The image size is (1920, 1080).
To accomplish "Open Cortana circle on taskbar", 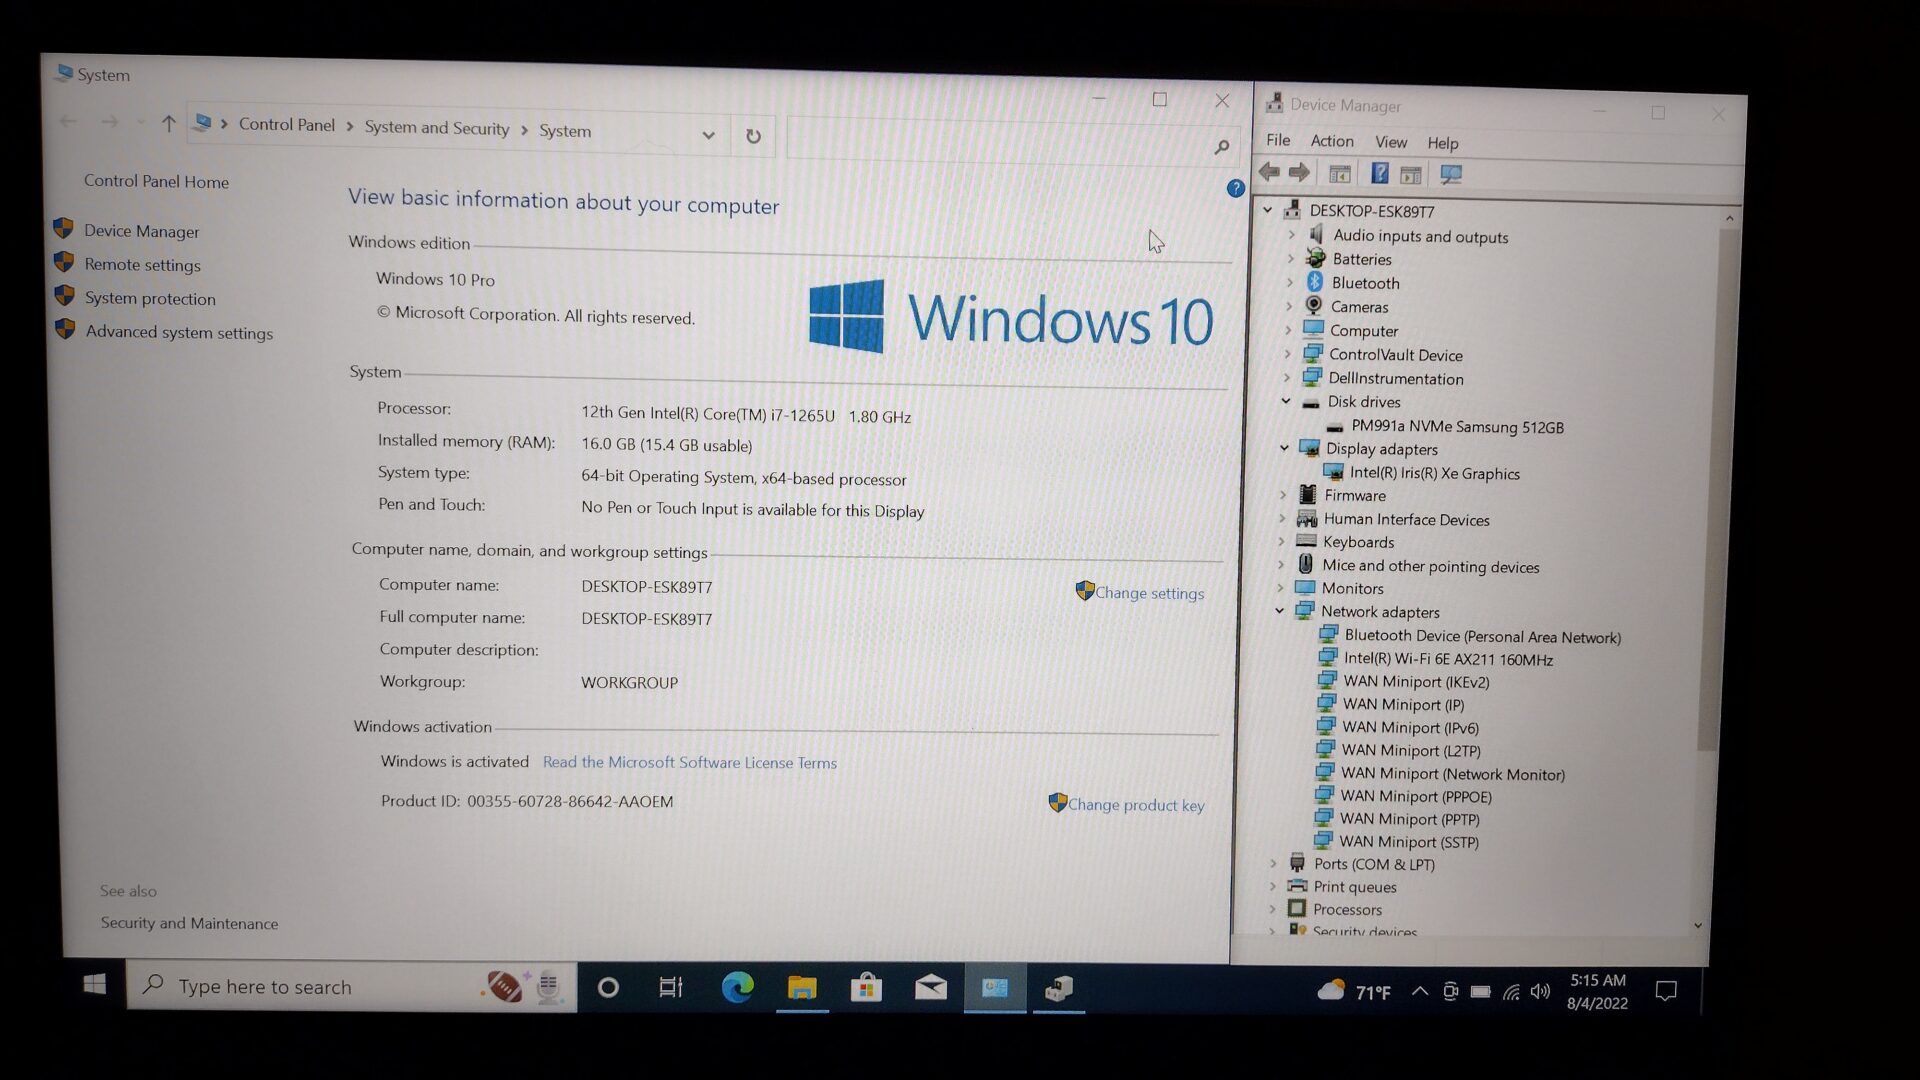I will point(608,988).
